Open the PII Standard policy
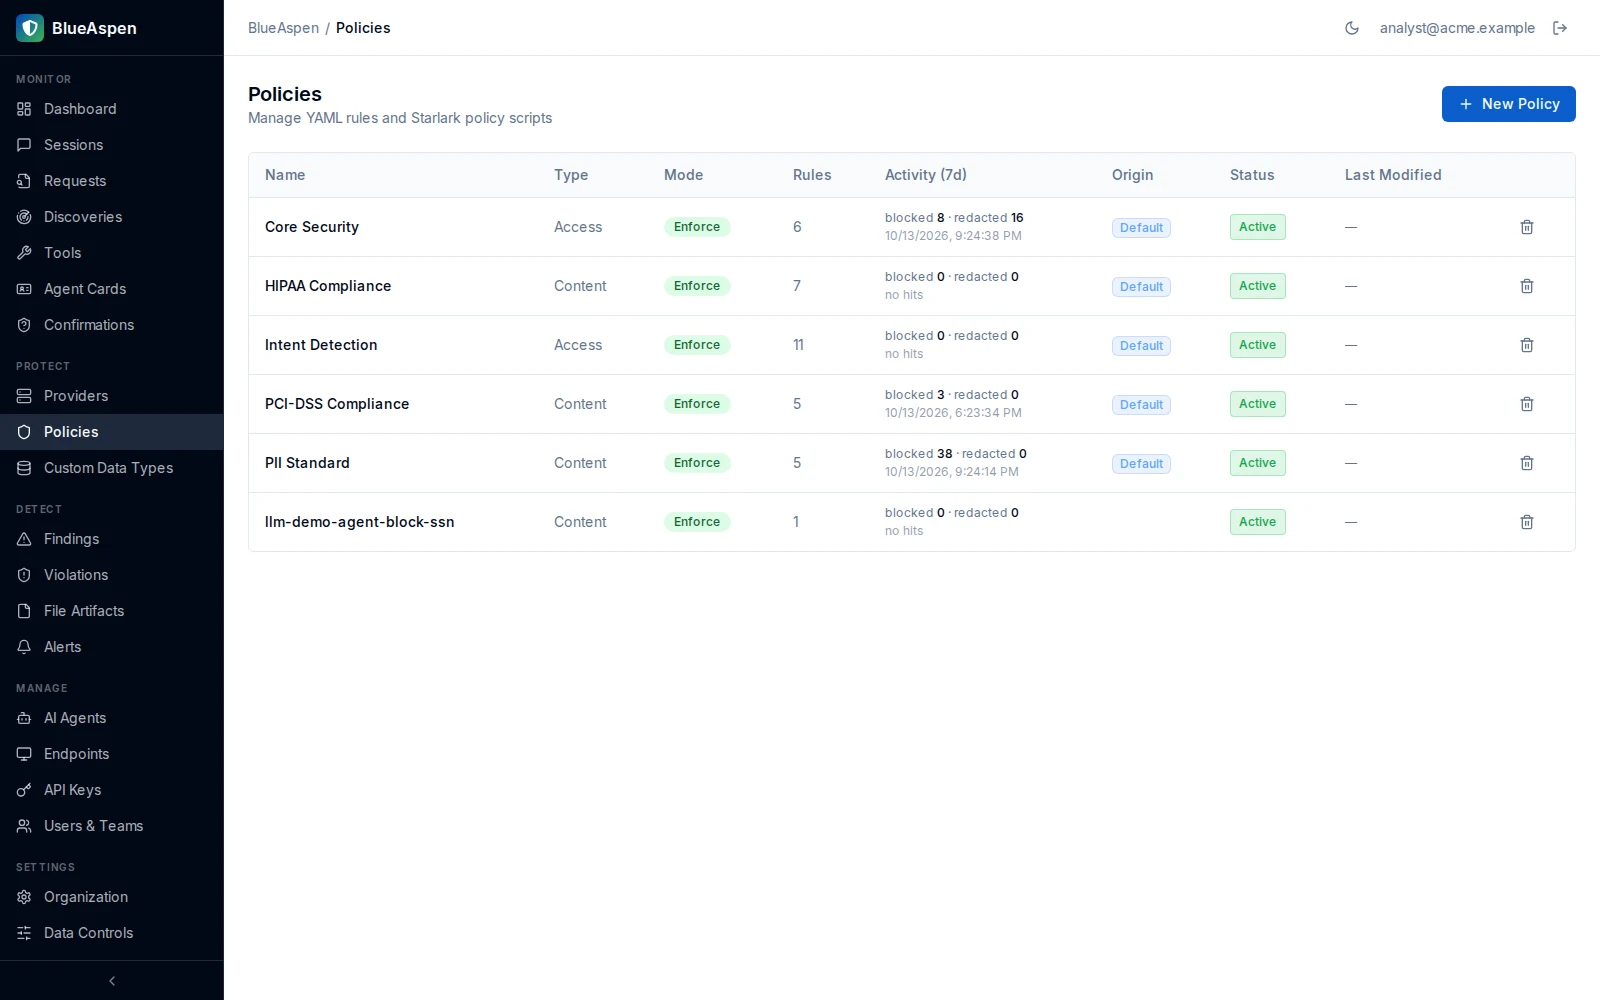 307,463
